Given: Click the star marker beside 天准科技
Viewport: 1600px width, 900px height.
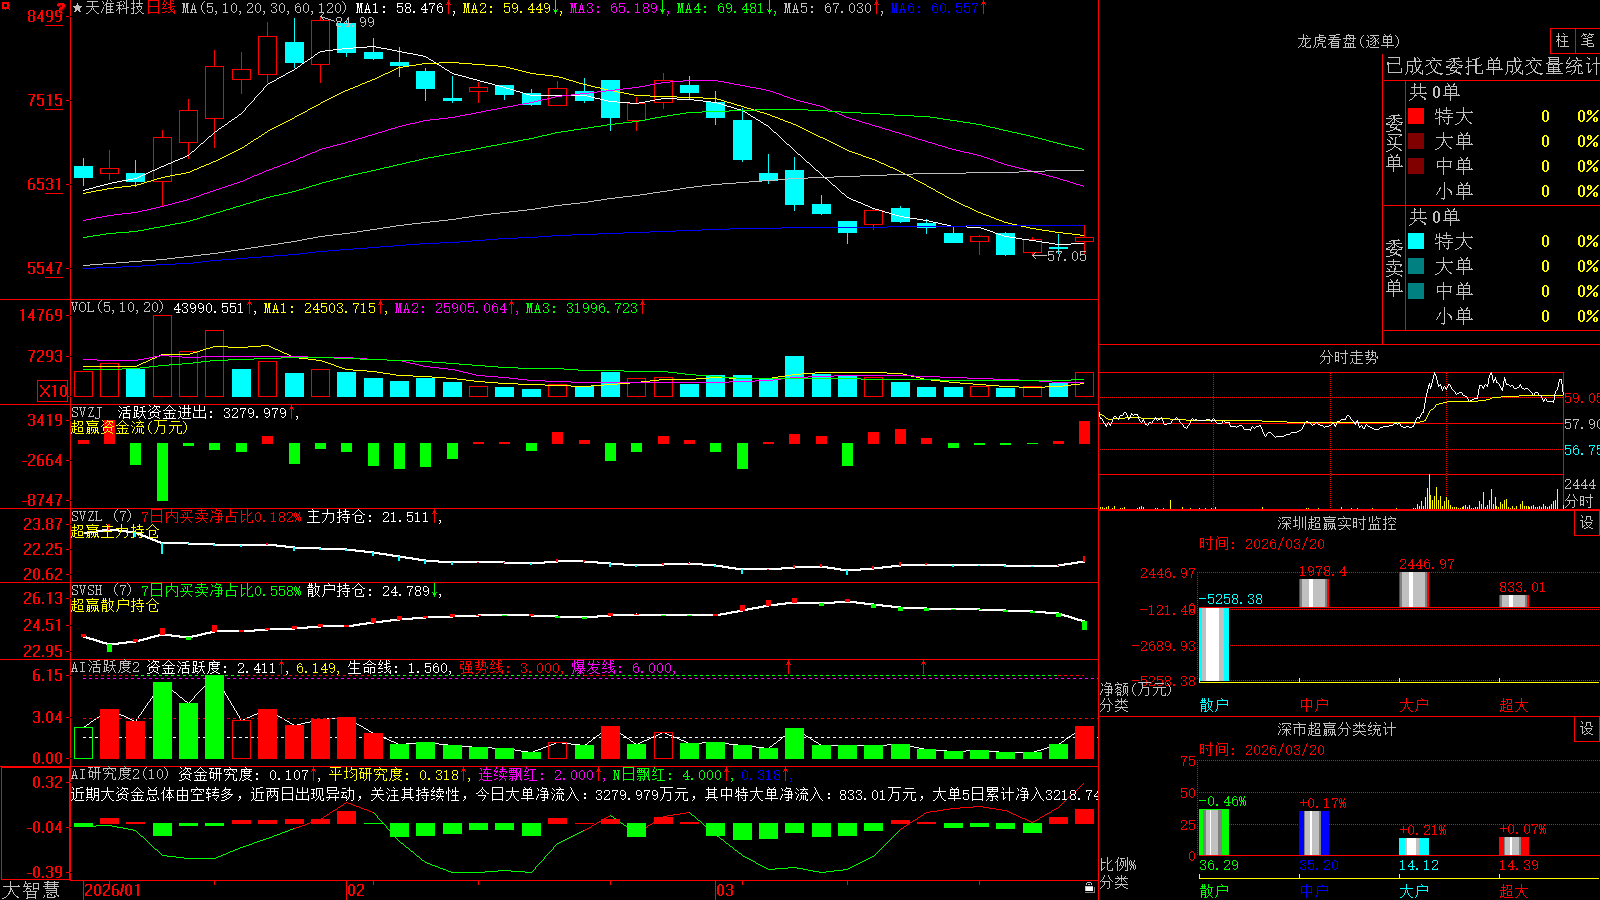Looking at the screenshot, I should (77, 8).
